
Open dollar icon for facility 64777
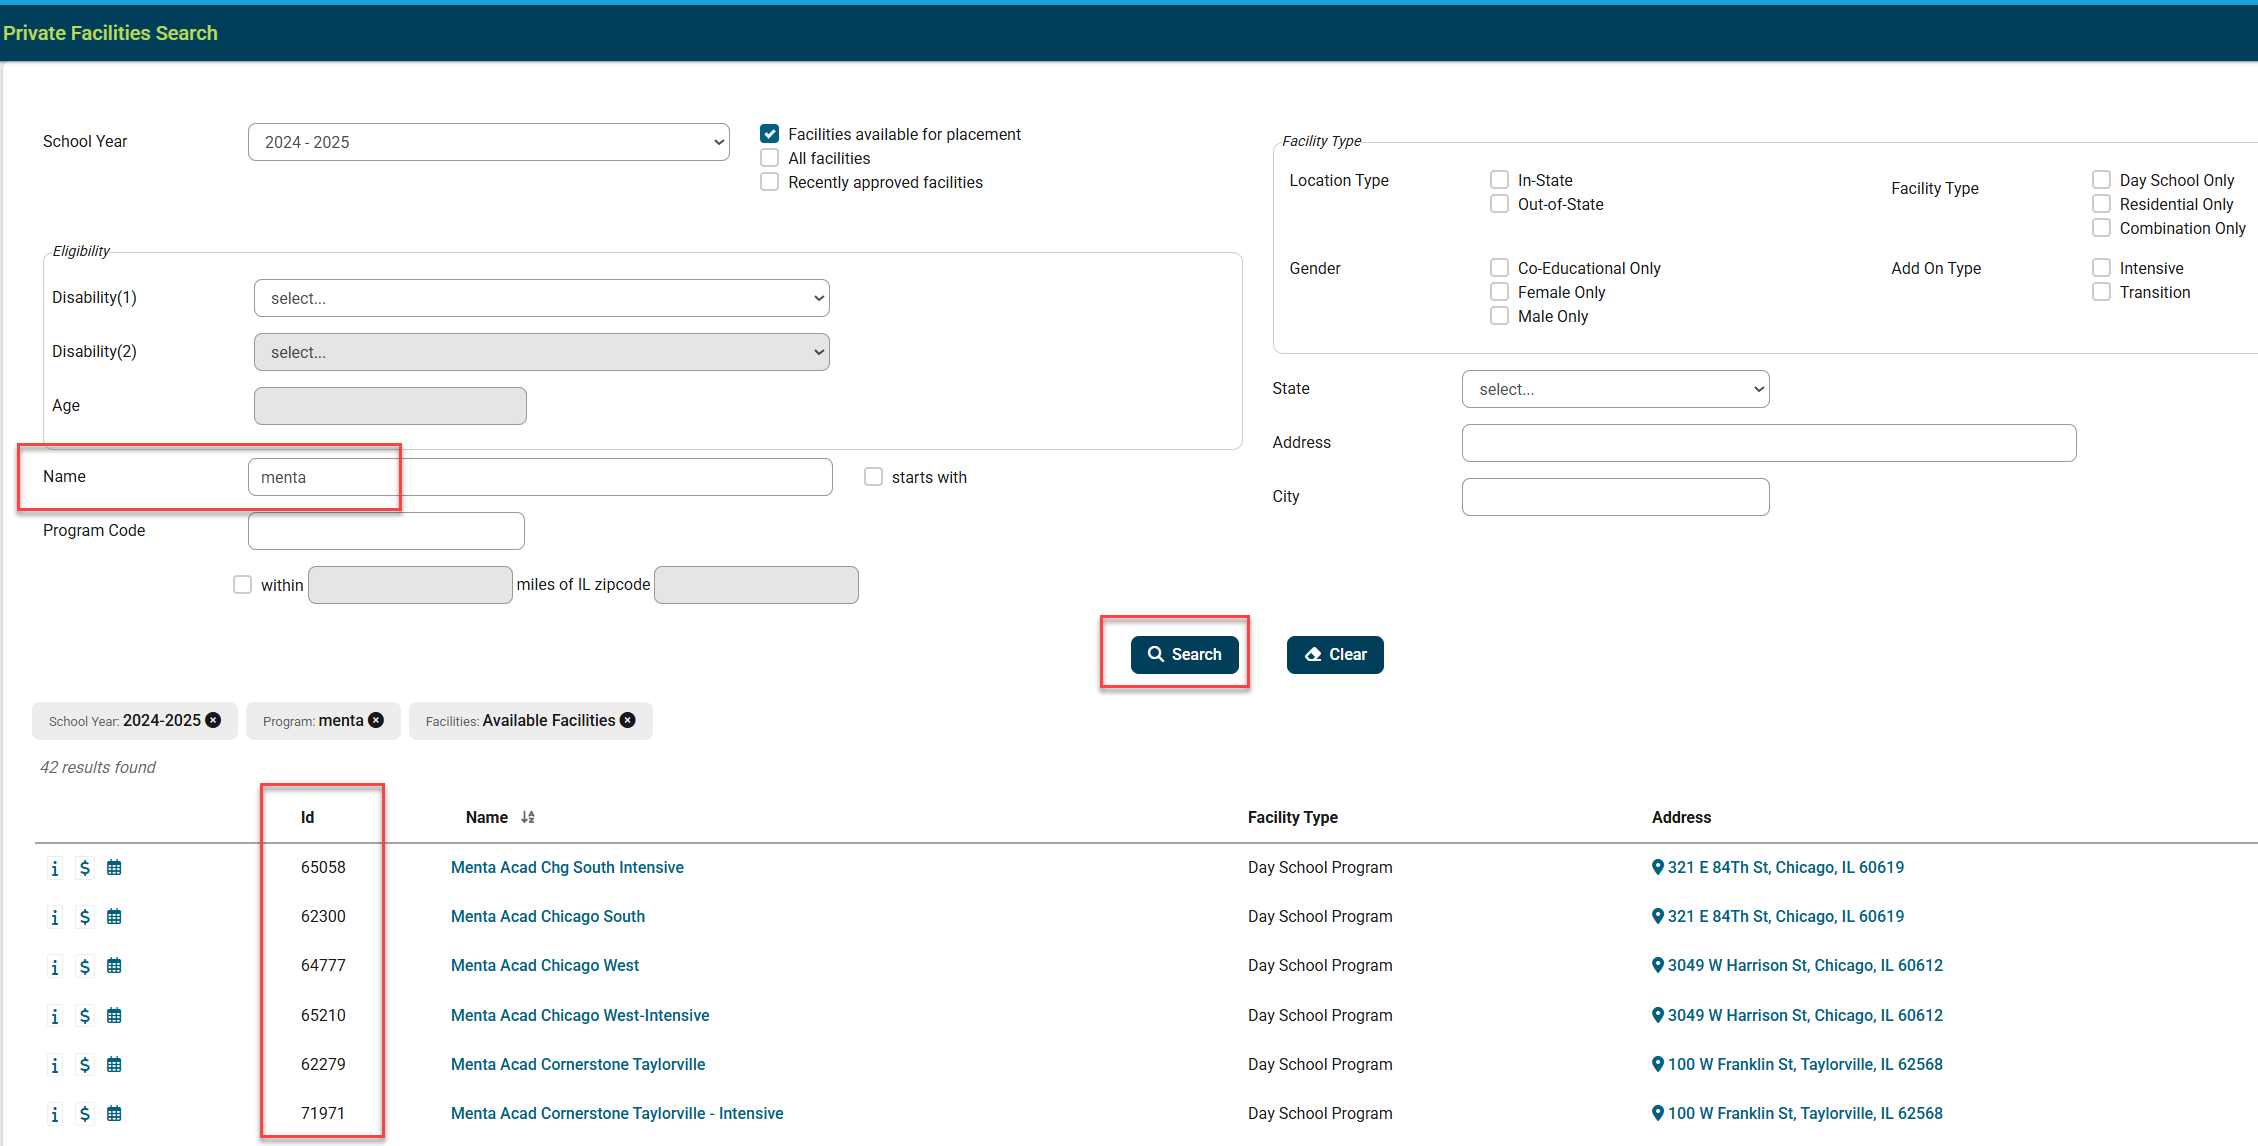click(85, 966)
